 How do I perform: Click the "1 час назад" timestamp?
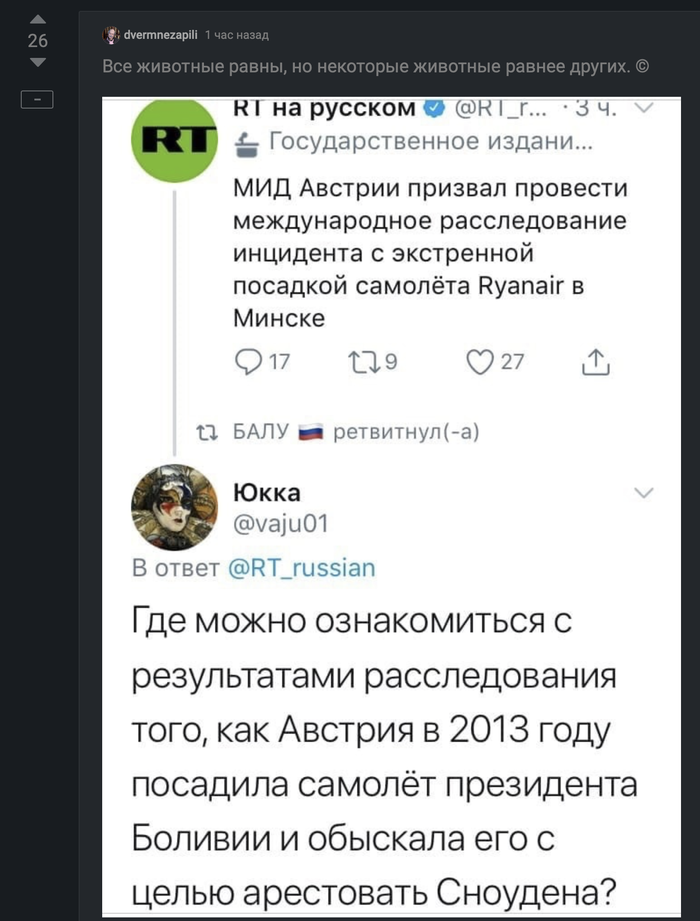[x=237, y=36]
